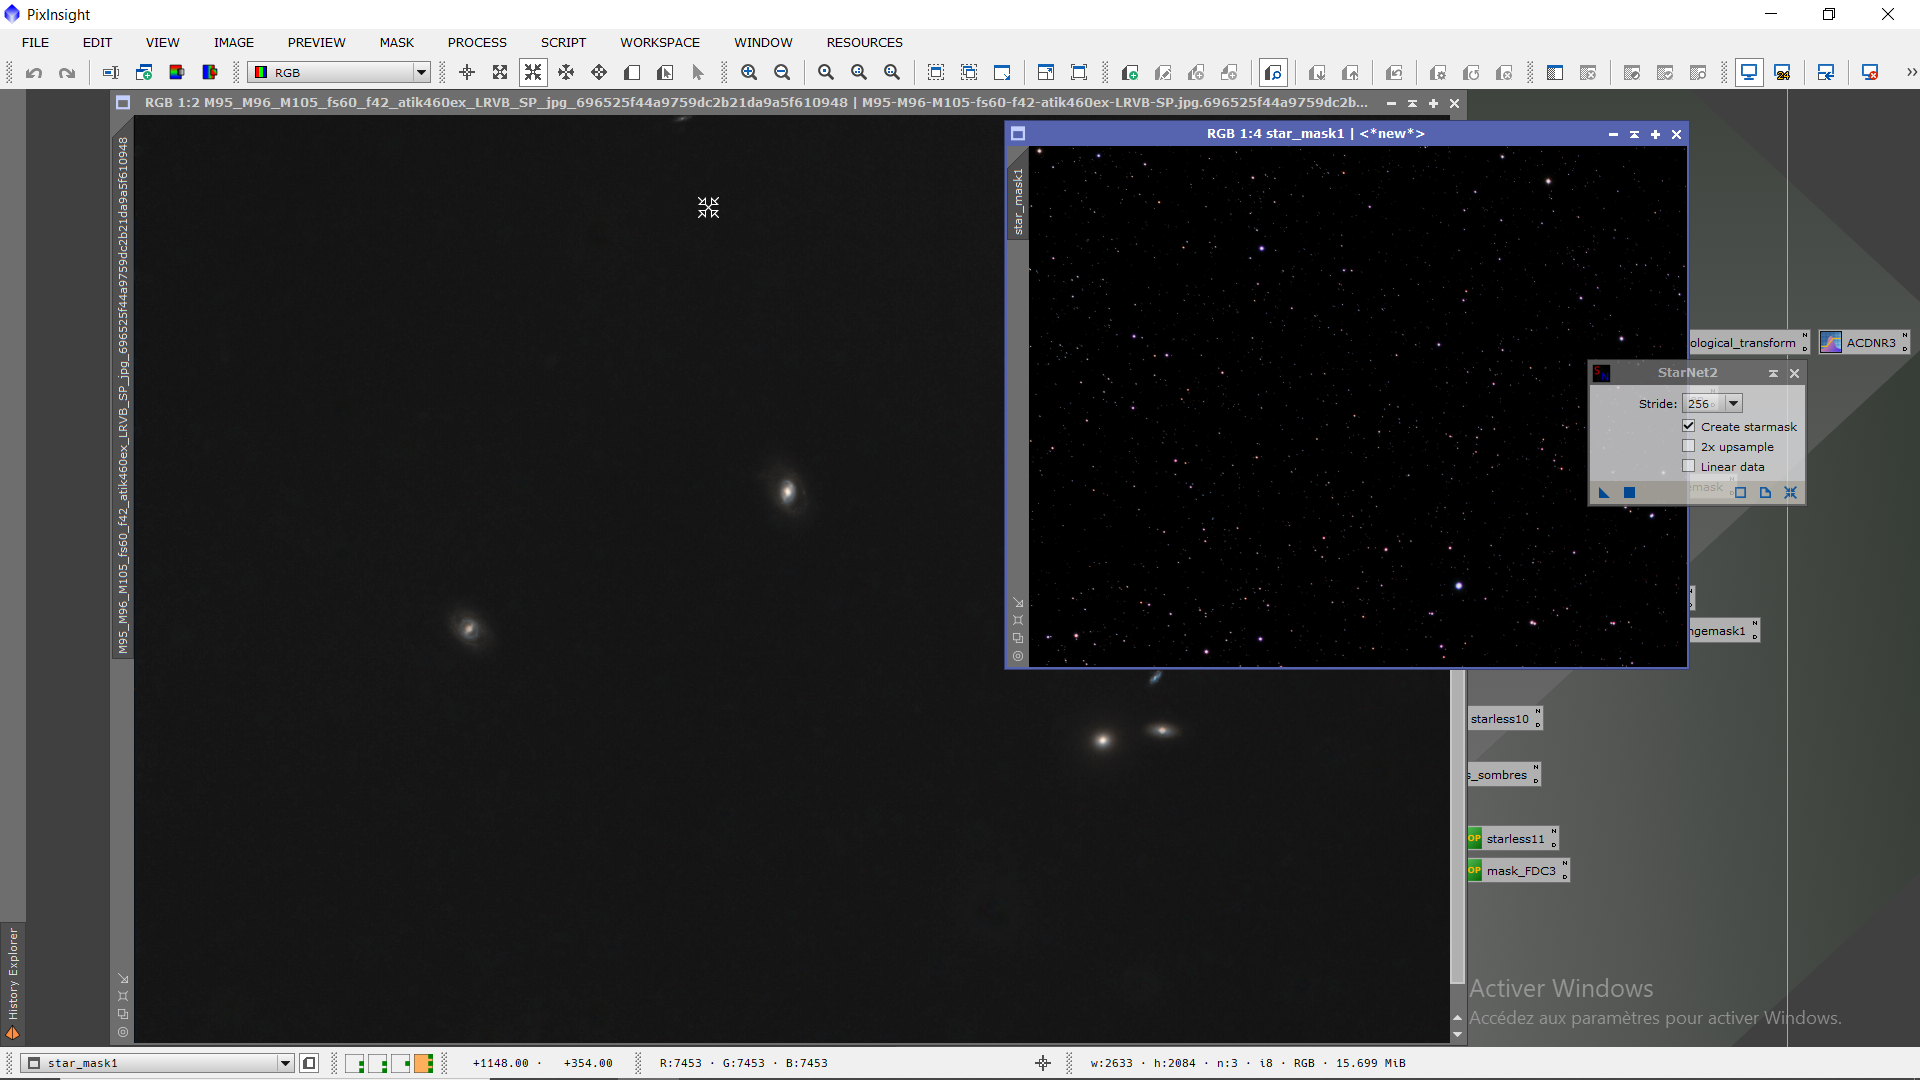Apply StarNet2 with the blue square button

(x=1629, y=492)
